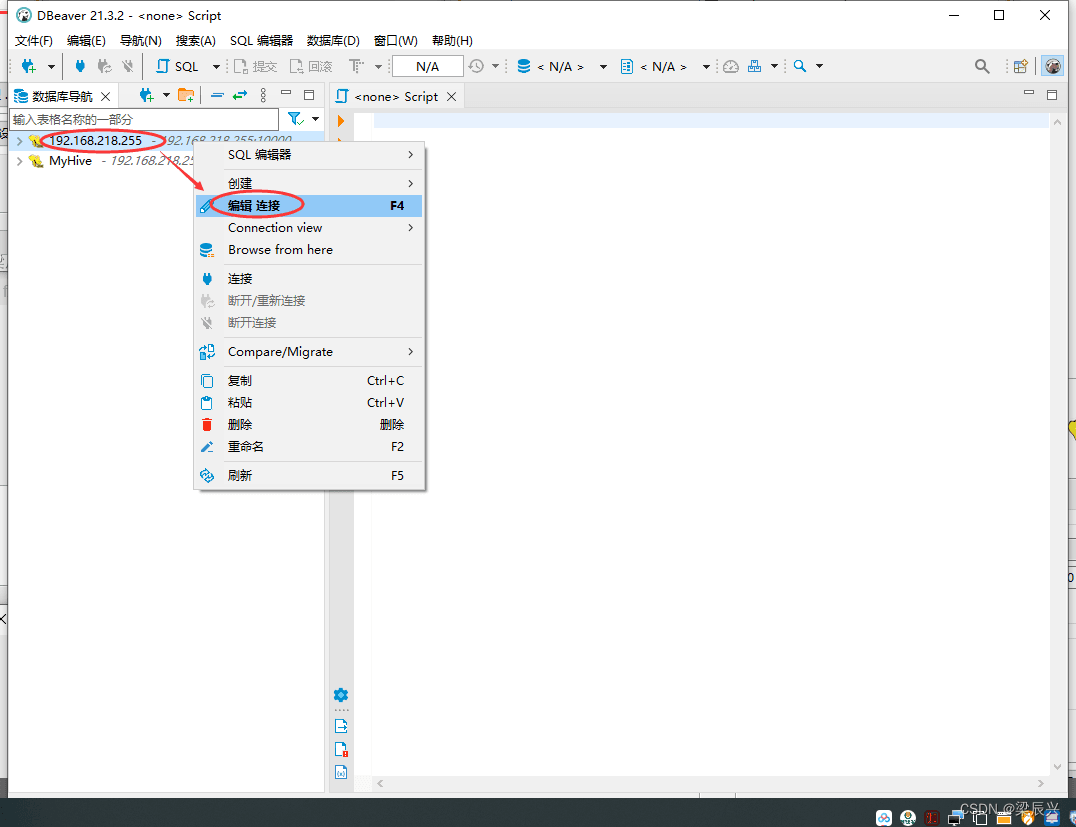The width and height of the screenshot is (1076, 827).
Task: Click the page-with-red-badge icon in editor sidebar
Action: pyautogui.click(x=341, y=749)
